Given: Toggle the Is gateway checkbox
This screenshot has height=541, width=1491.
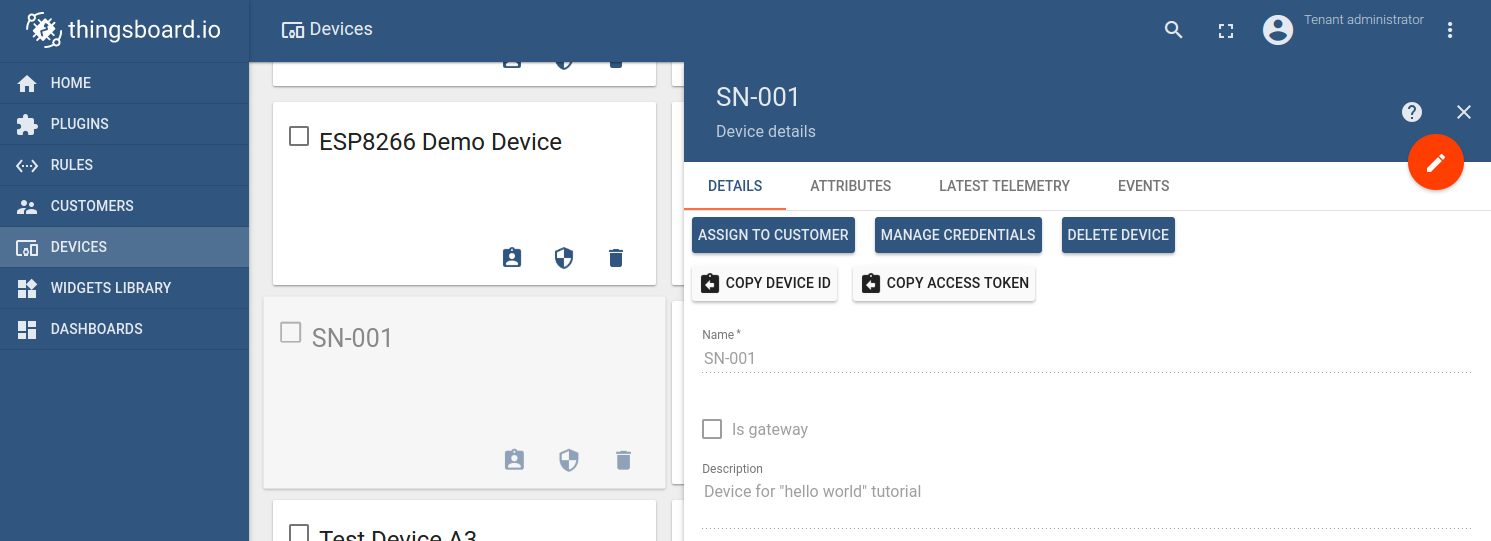Looking at the screenshot, I should point(712,429).
